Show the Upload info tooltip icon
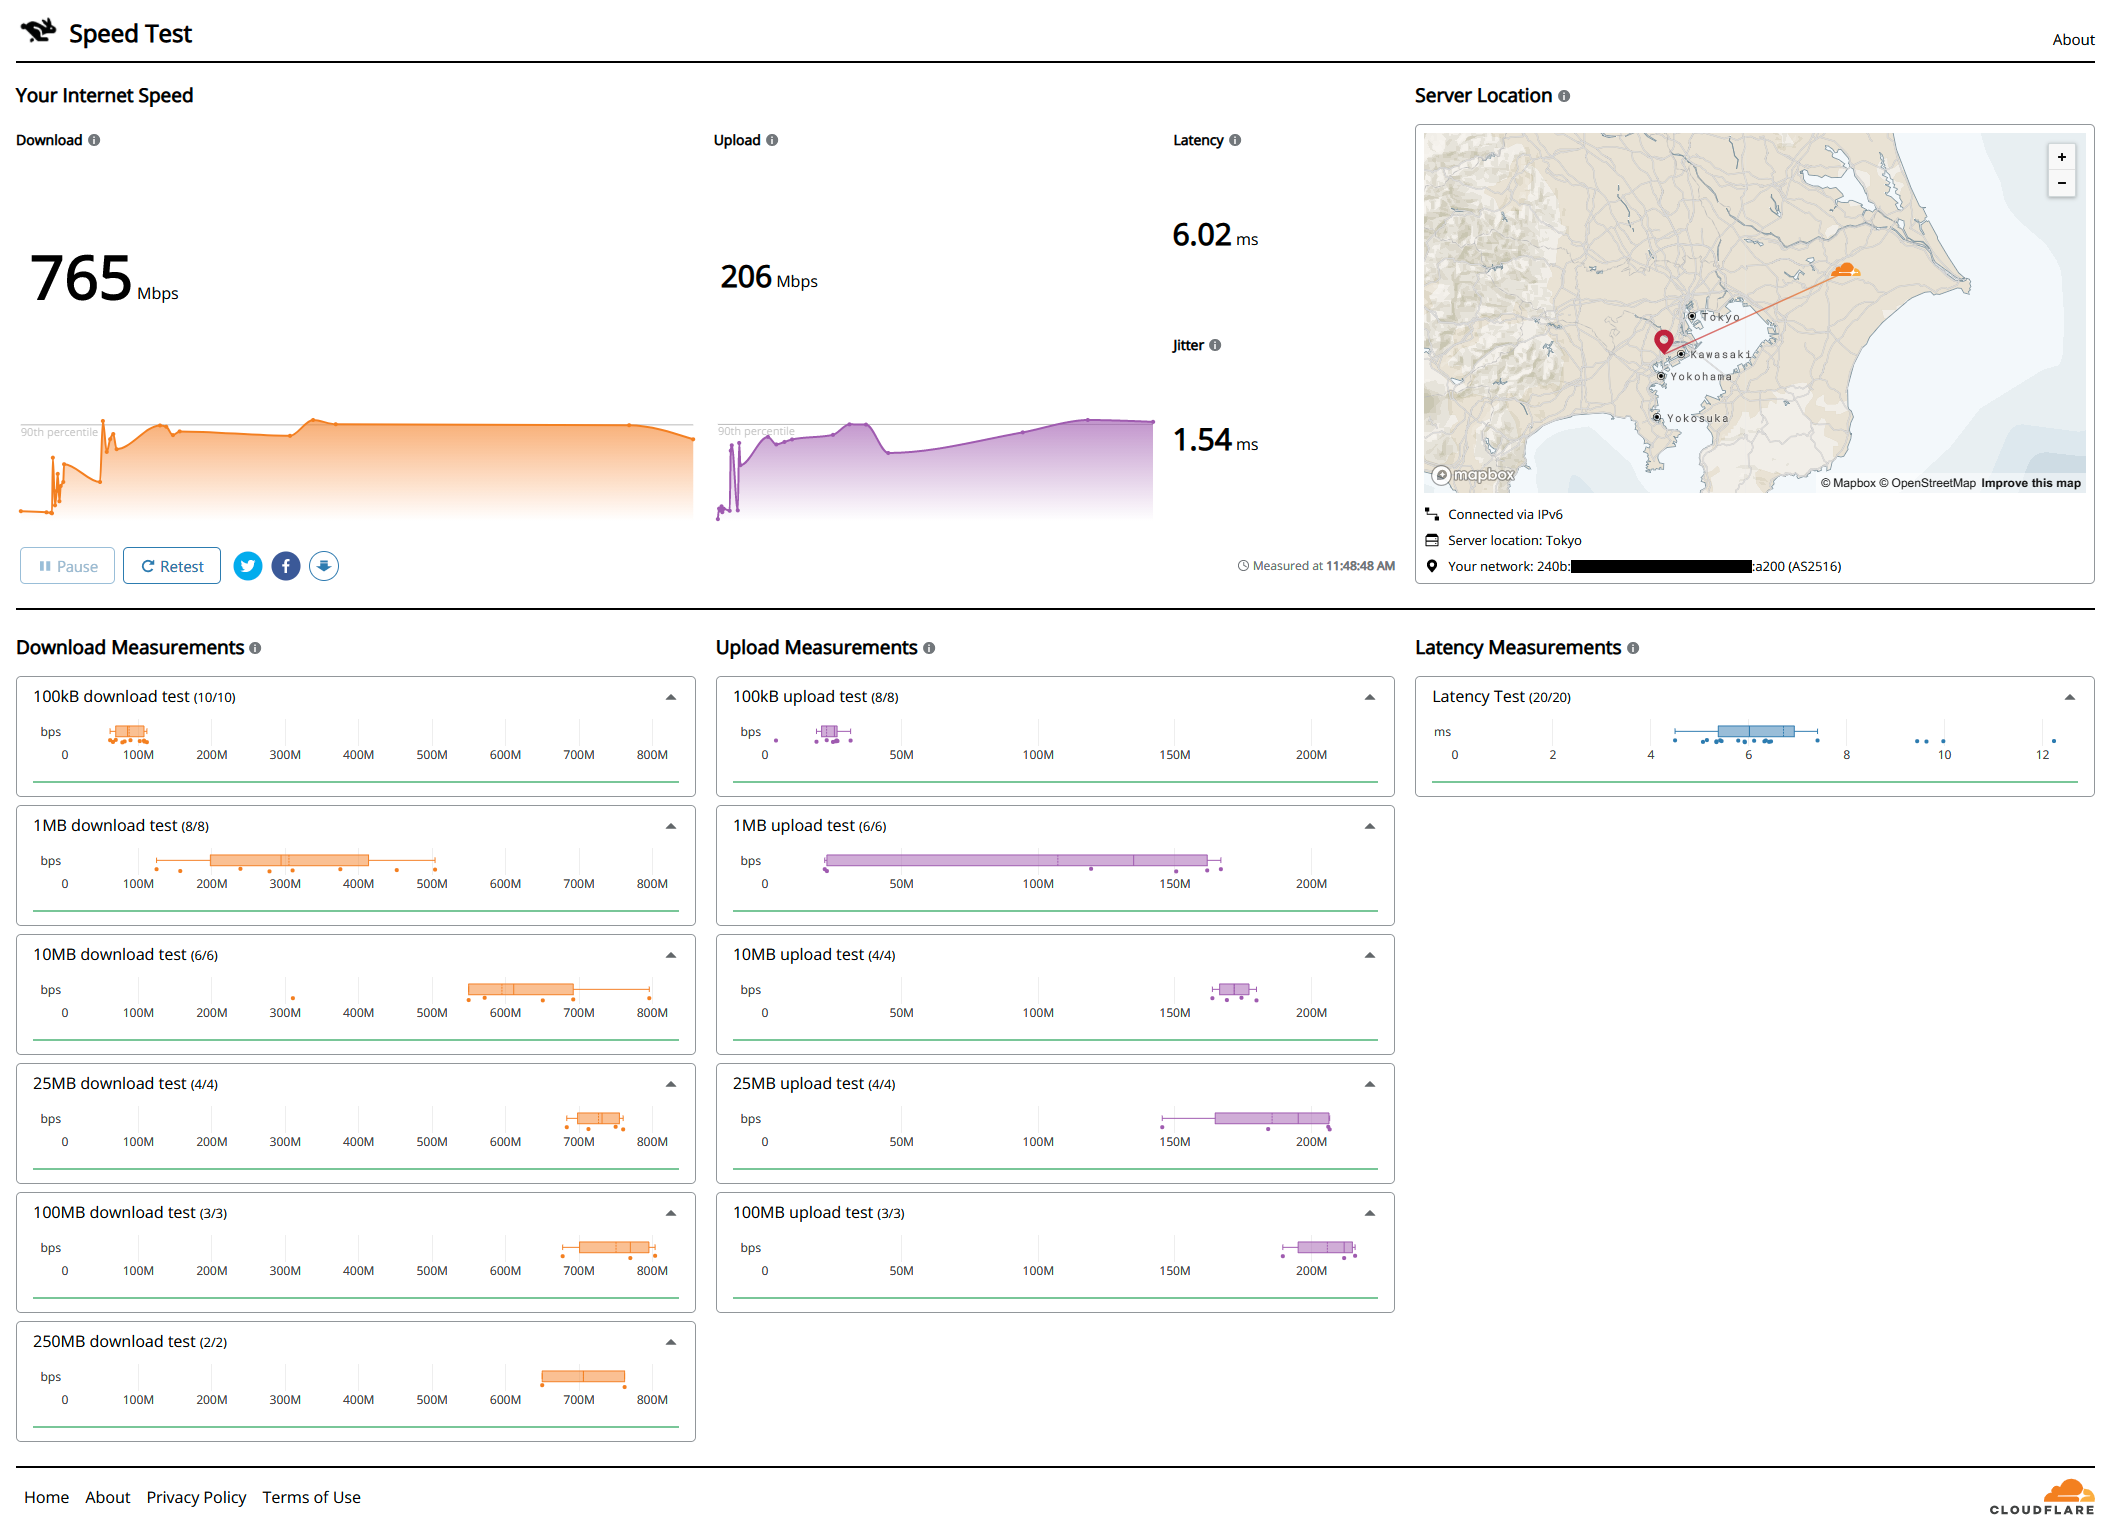This screenshot has width=2111, height=1533. (x=772, y=140)
